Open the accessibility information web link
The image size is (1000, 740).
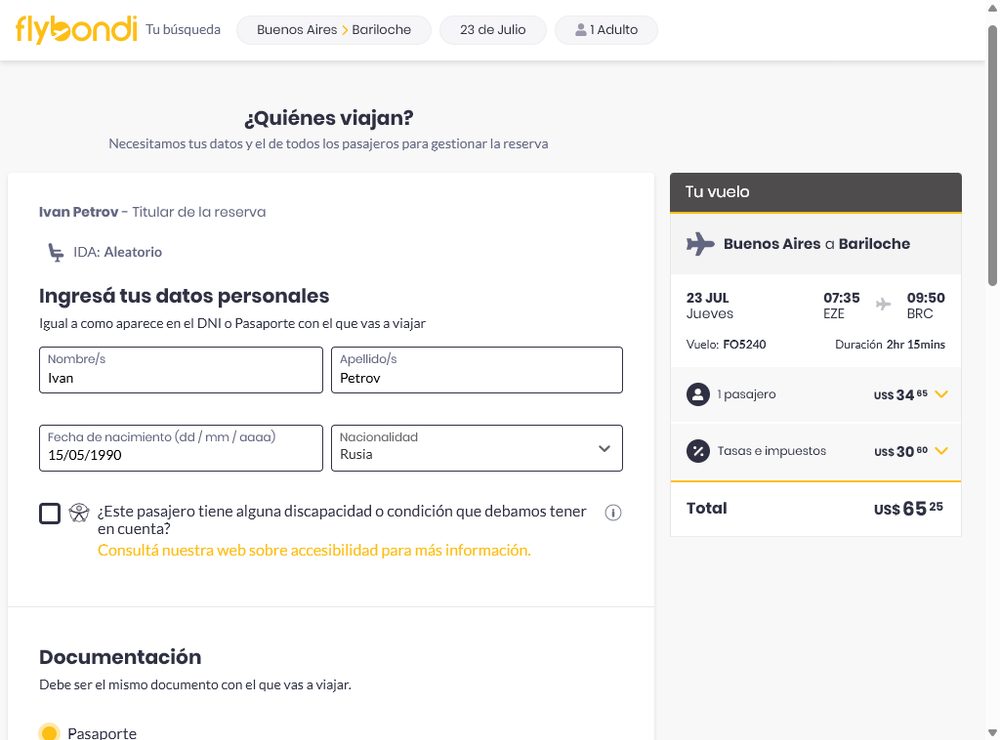314,550
